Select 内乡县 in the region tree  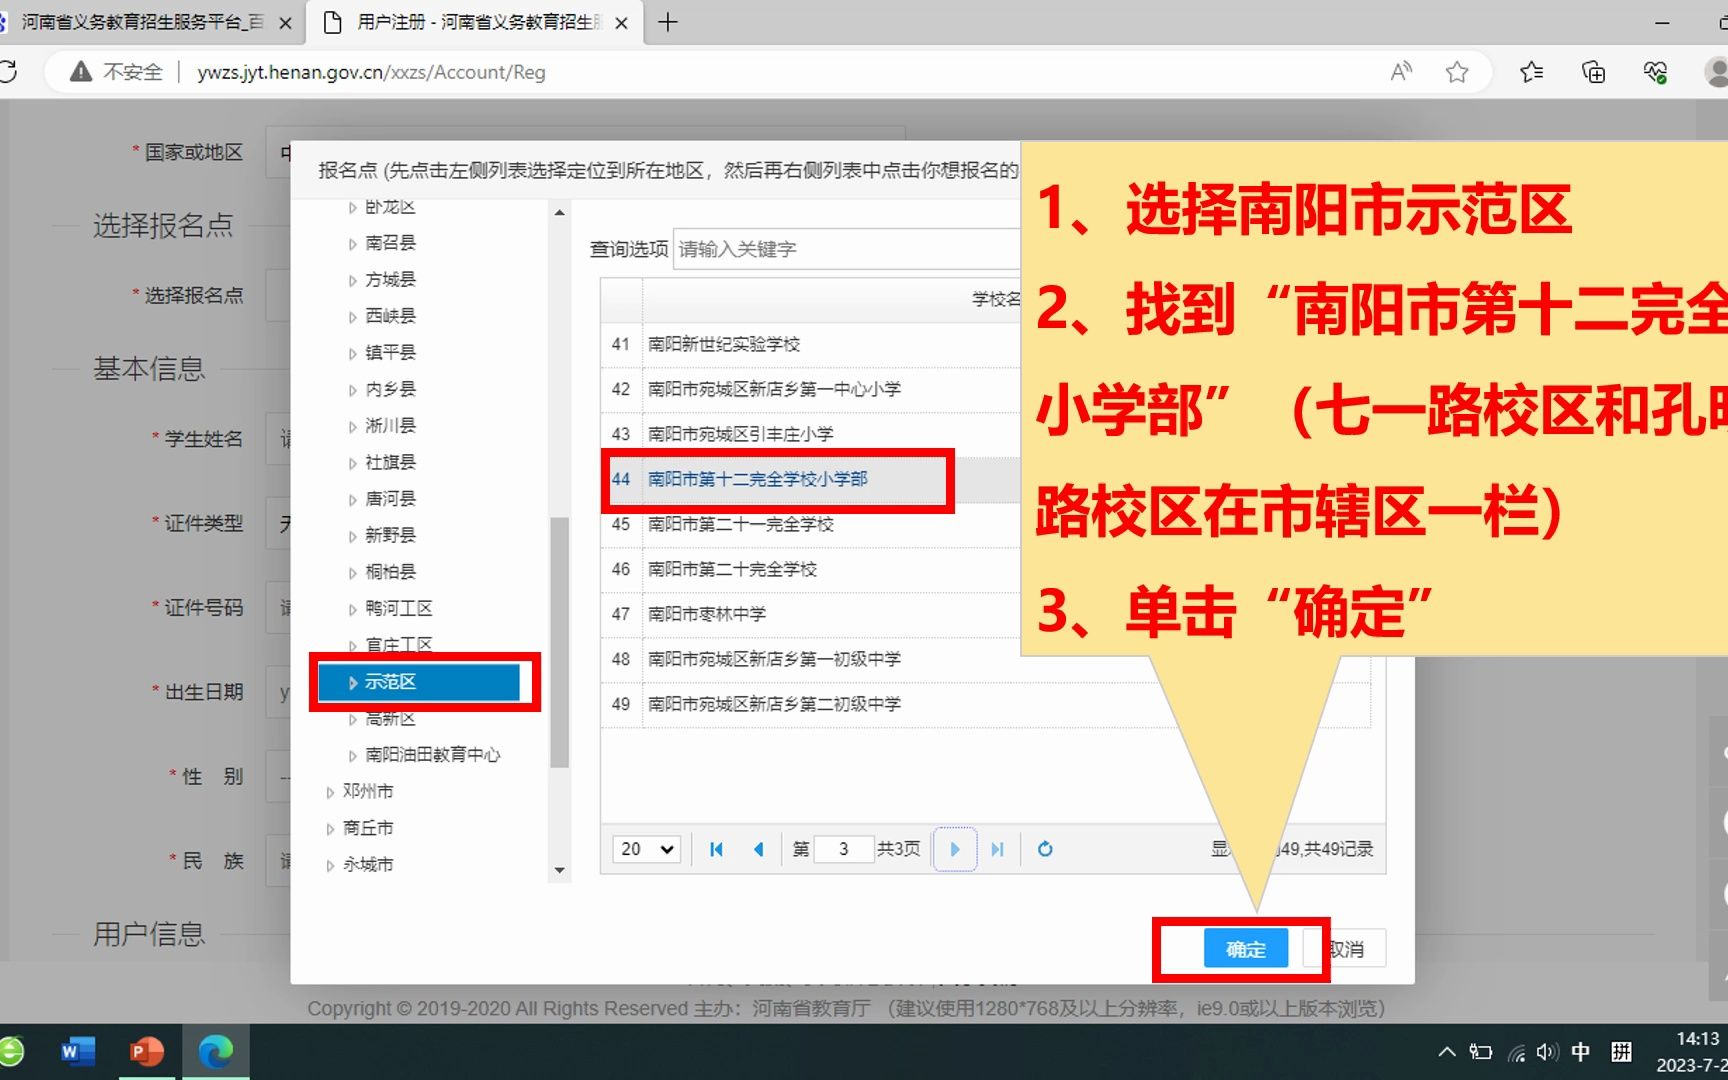click(x=390, y=389)
